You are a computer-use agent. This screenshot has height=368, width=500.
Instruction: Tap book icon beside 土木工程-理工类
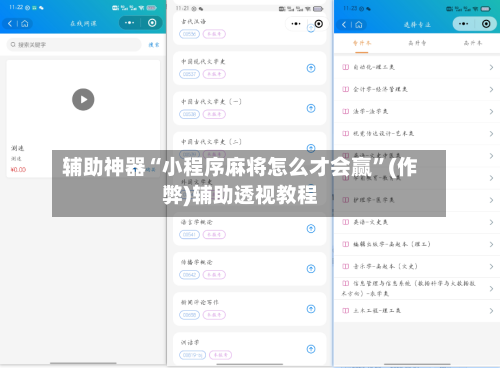[x=346, y=311]
